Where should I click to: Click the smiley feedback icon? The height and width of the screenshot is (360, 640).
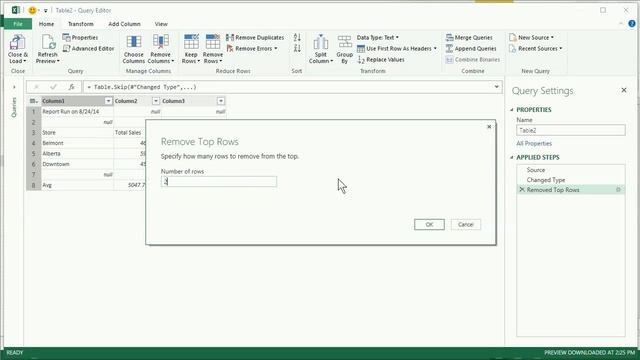pyautogui.click(x=32, y=10)
